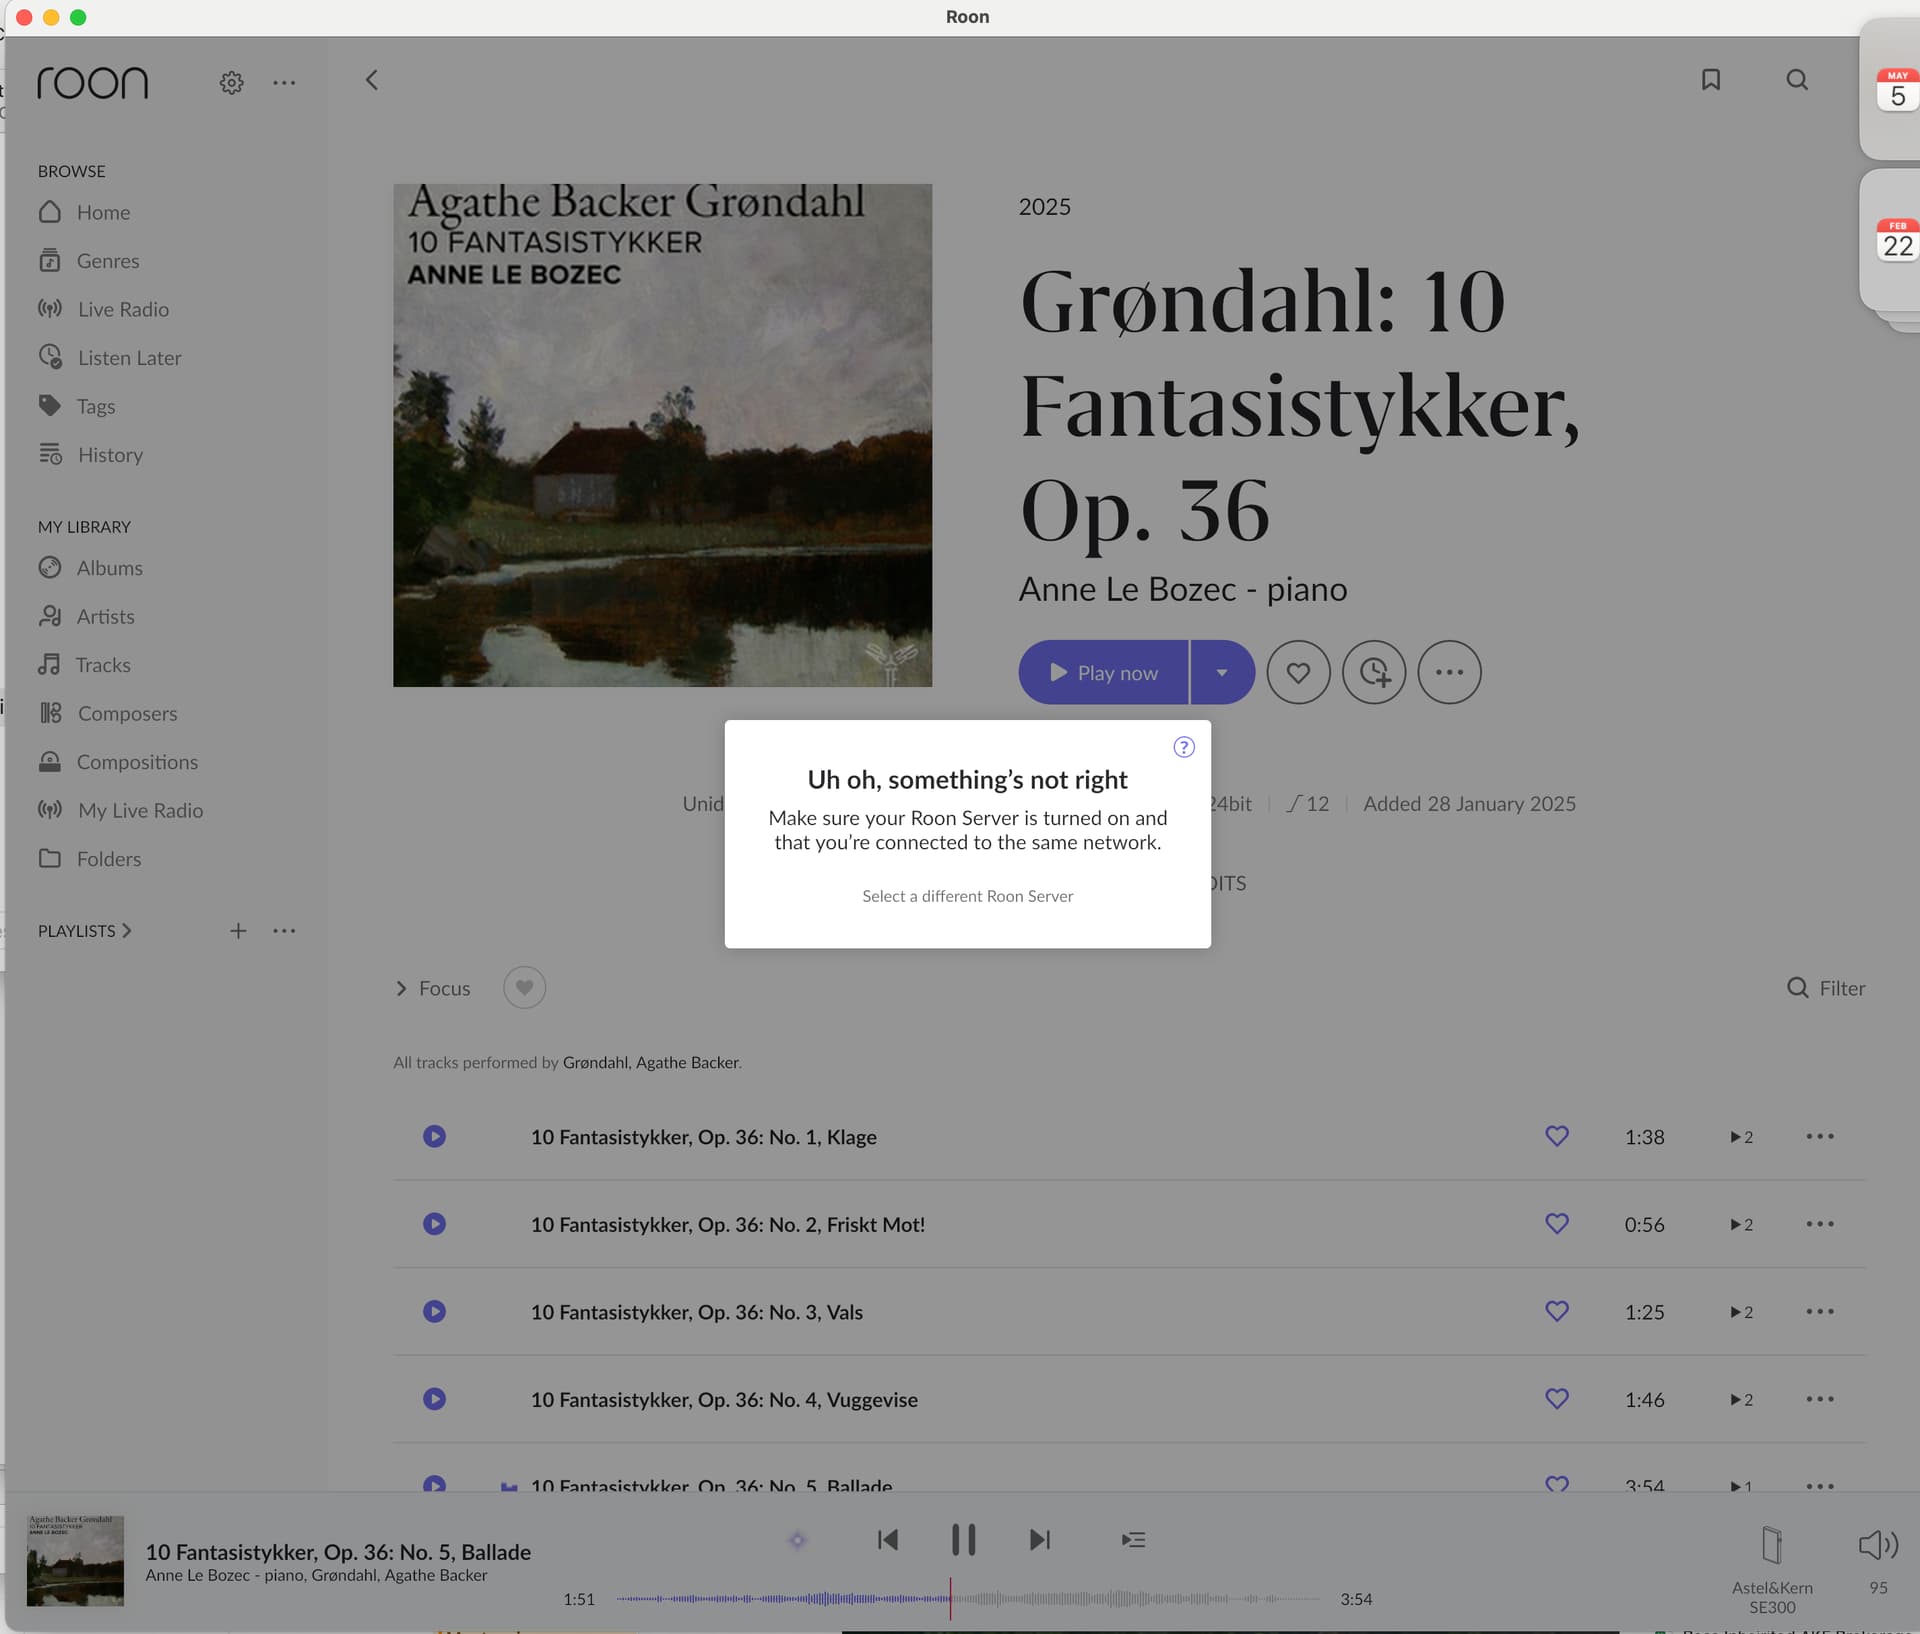Toggle heart favorite for No. 2, Friskt Mot!
This screenshot has width=1920, height=1634.
1557,1224
